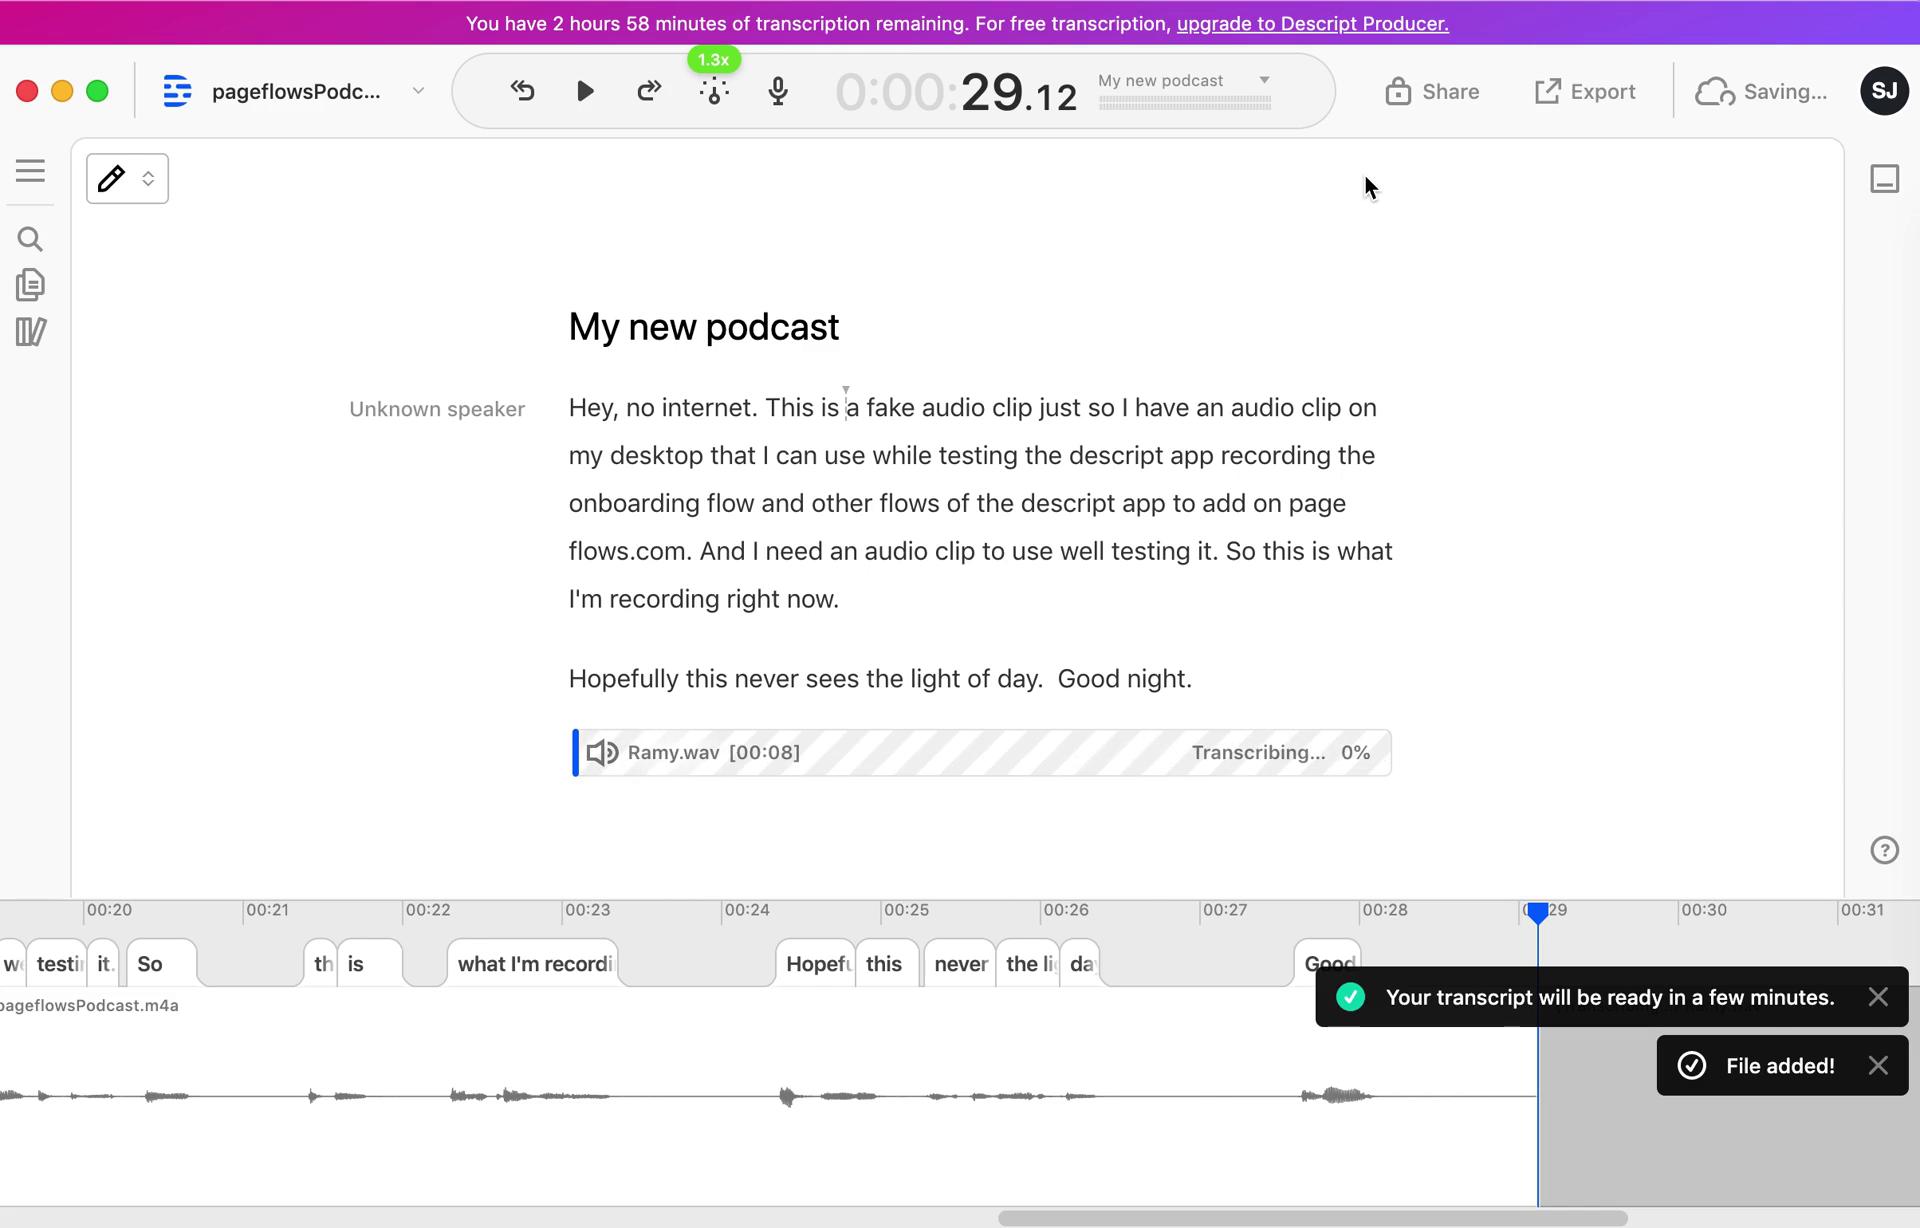
Task: Click the Share button
Action: point(1432,92)
